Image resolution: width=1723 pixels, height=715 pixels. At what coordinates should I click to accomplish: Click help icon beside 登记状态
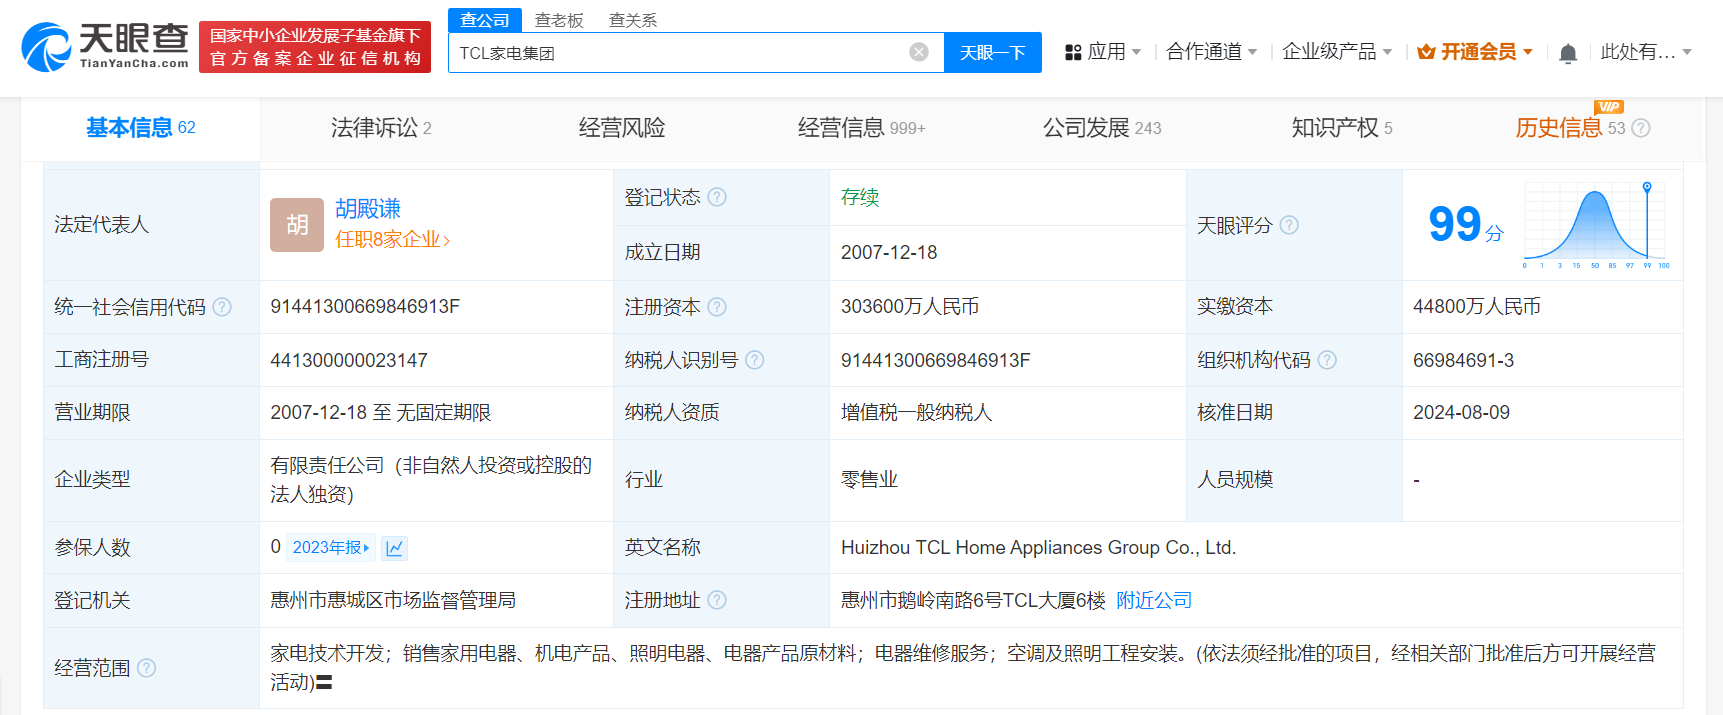coord(717,197)
